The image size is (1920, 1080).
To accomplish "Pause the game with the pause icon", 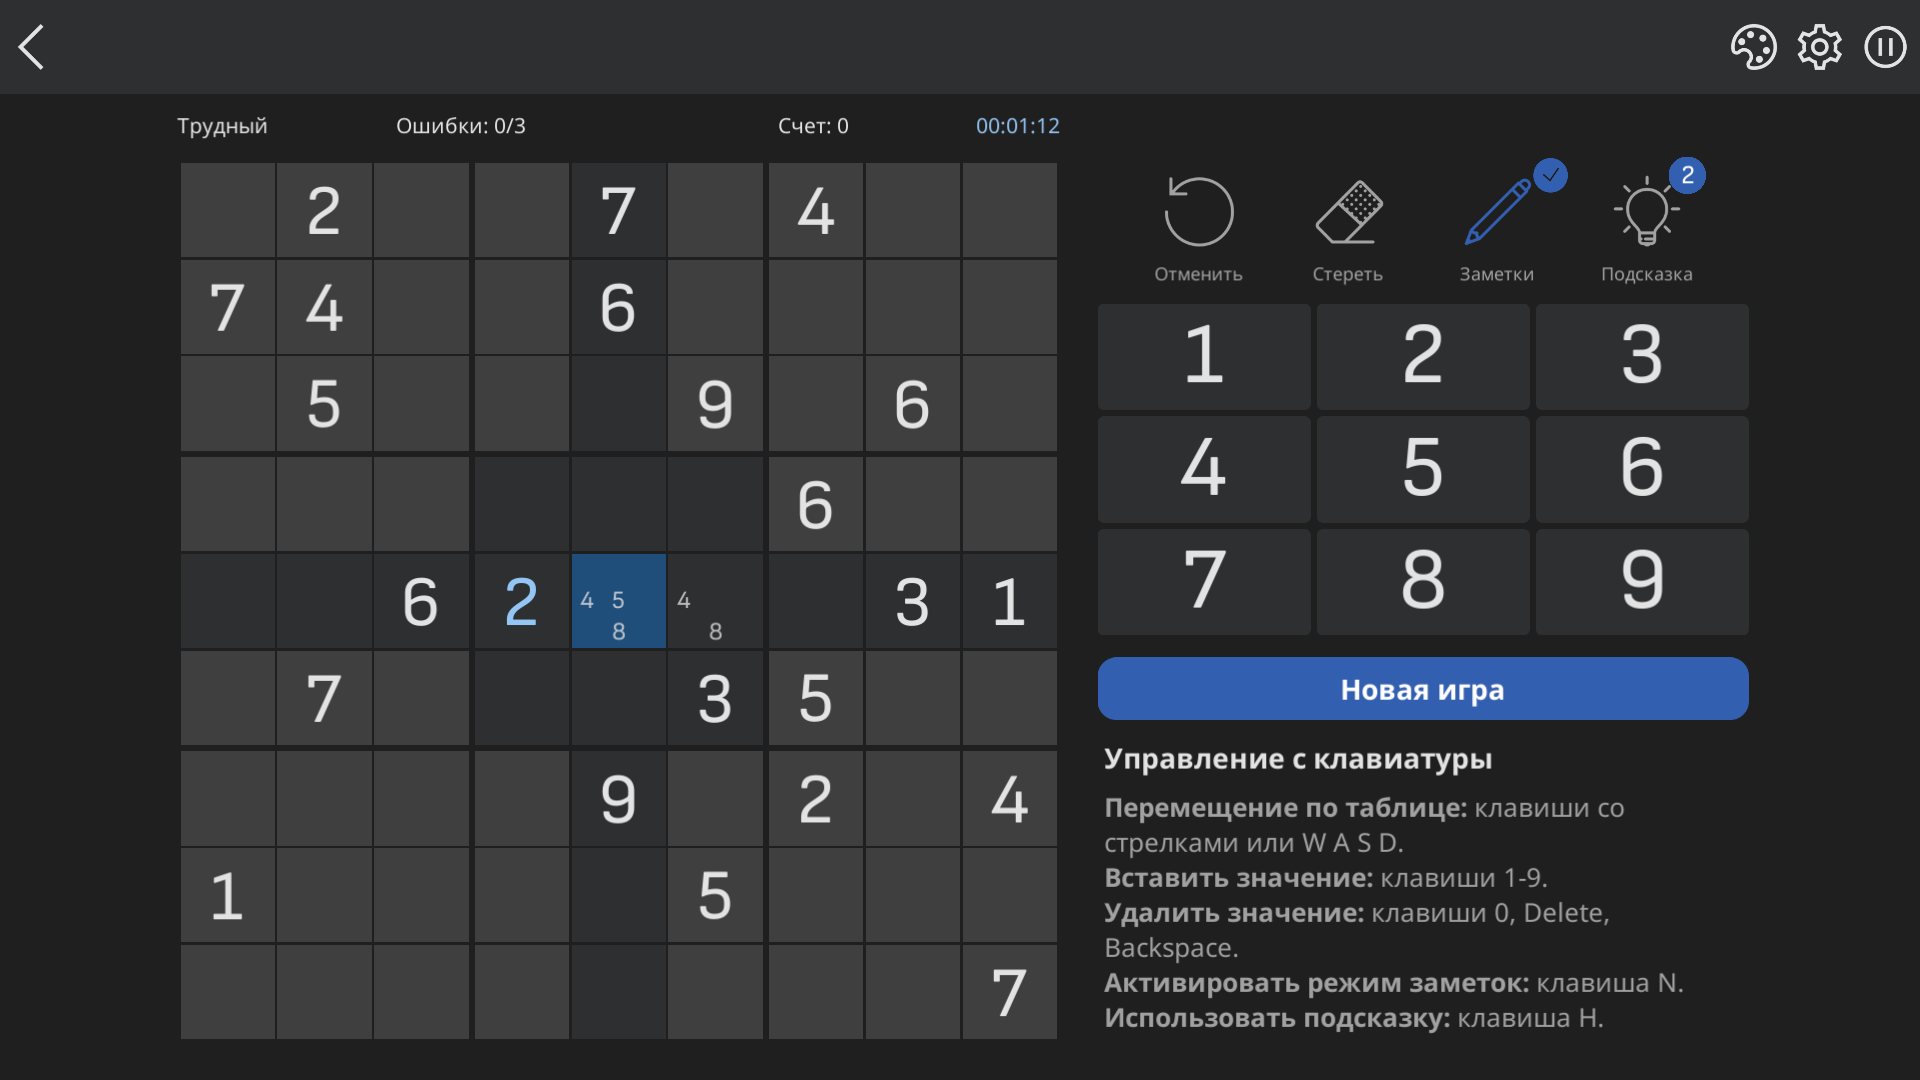I will 1884,46.
